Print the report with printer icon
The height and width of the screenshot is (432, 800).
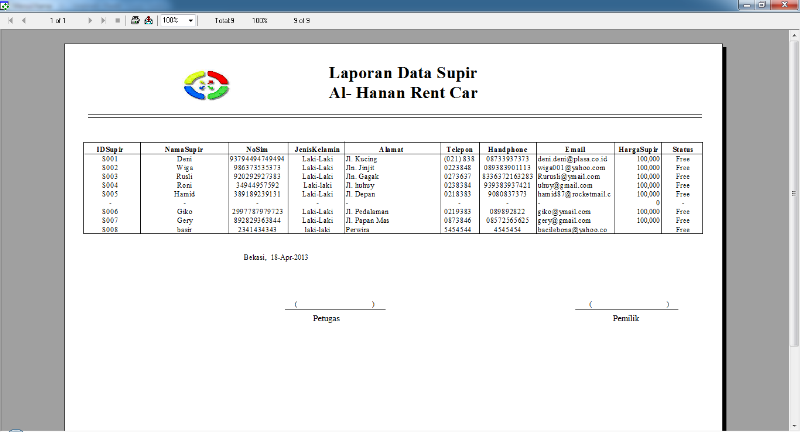[135, 20]
